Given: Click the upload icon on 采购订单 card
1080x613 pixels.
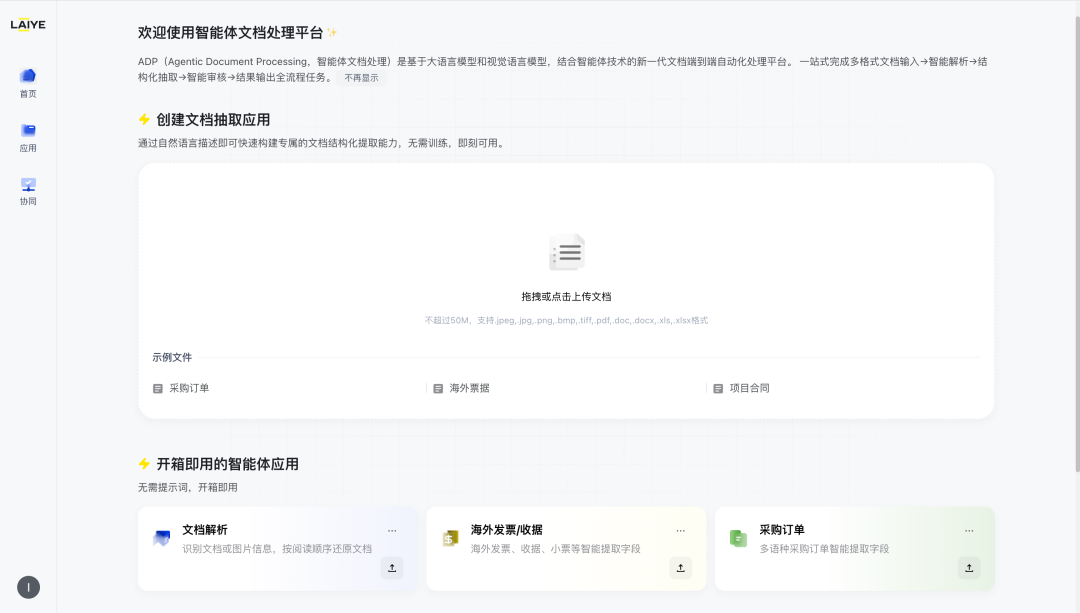Looking at the screenshot, I should click(x=968, y=567).
